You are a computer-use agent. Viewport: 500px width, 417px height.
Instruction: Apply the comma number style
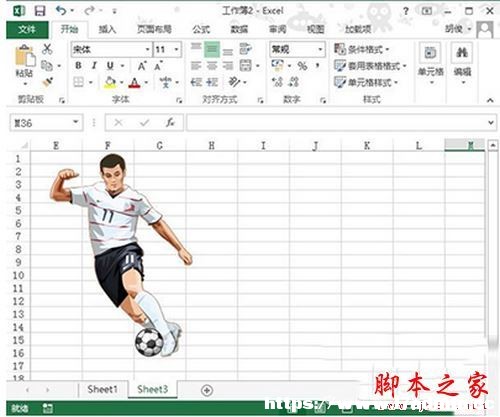318,65
